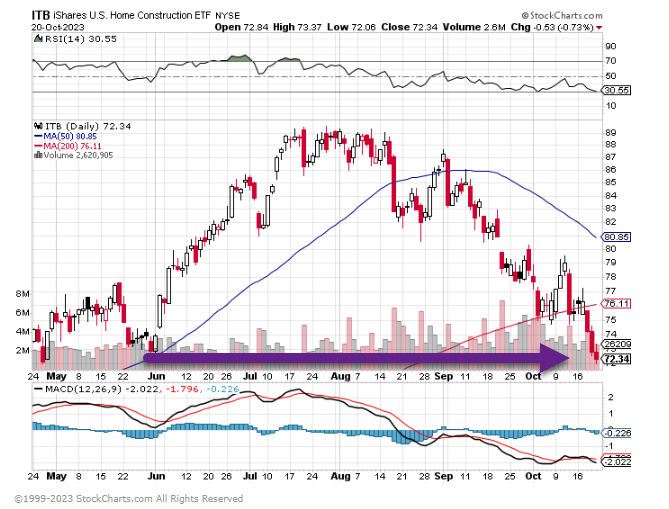Viewport: 669px width, 509px height.
Task: Click the 90 tick on RSI axis
Action: (611, 46)
